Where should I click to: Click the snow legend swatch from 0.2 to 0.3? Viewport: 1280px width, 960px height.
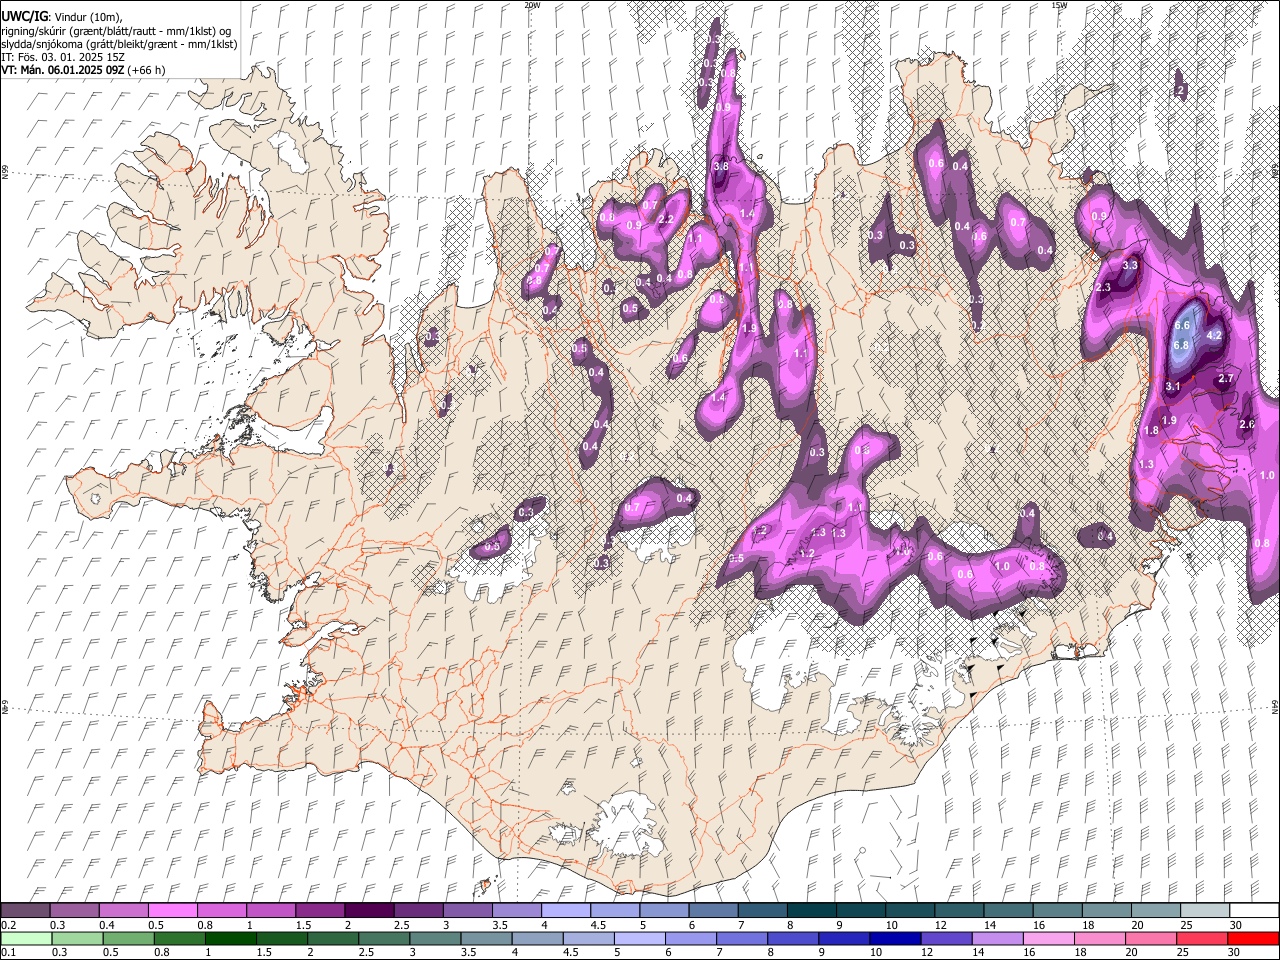[25, 910]
